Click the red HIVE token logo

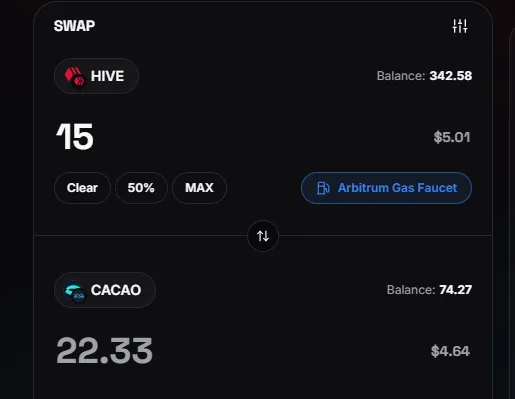(75, 76)
